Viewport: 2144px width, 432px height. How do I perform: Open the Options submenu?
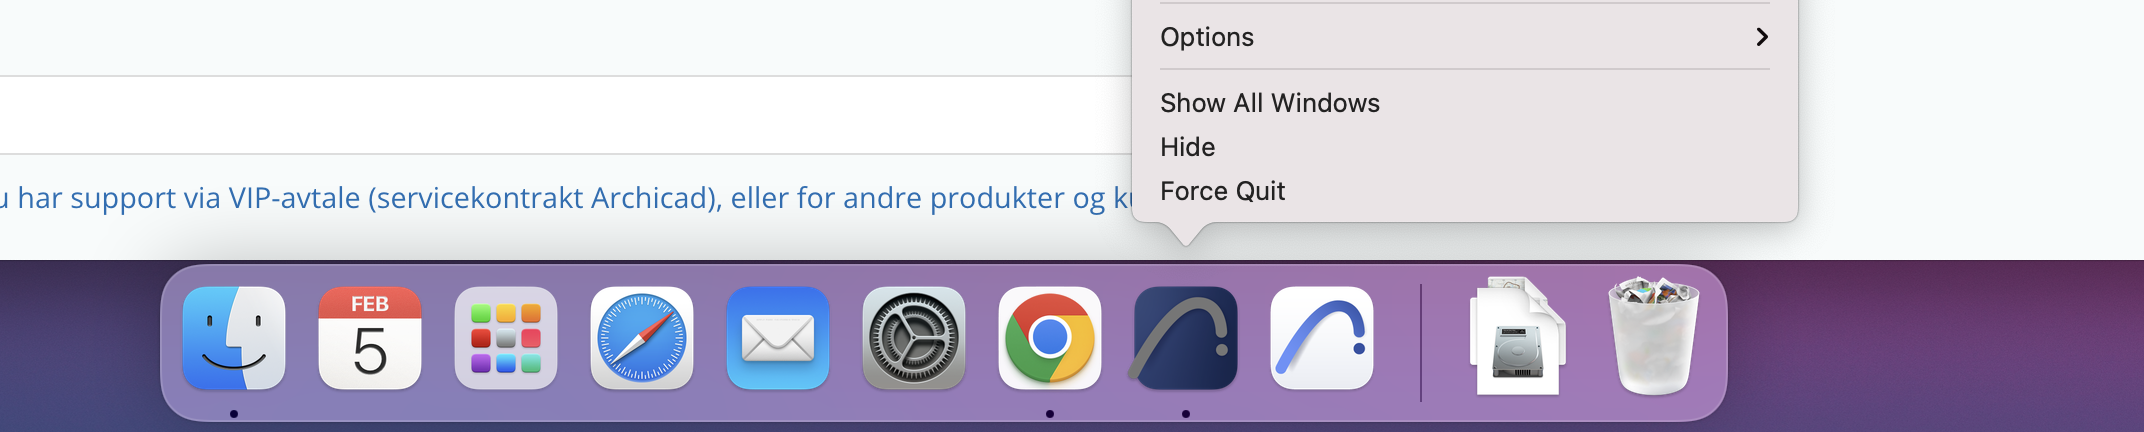[1207, 37]
